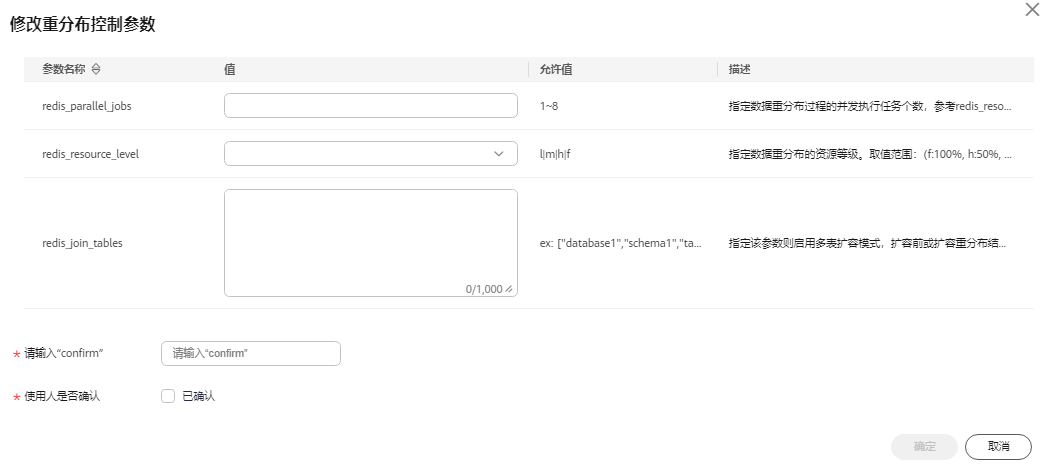Check the 已确认 checkbox
Viewport: 1053px width, 464px height.
click(168, 396)
